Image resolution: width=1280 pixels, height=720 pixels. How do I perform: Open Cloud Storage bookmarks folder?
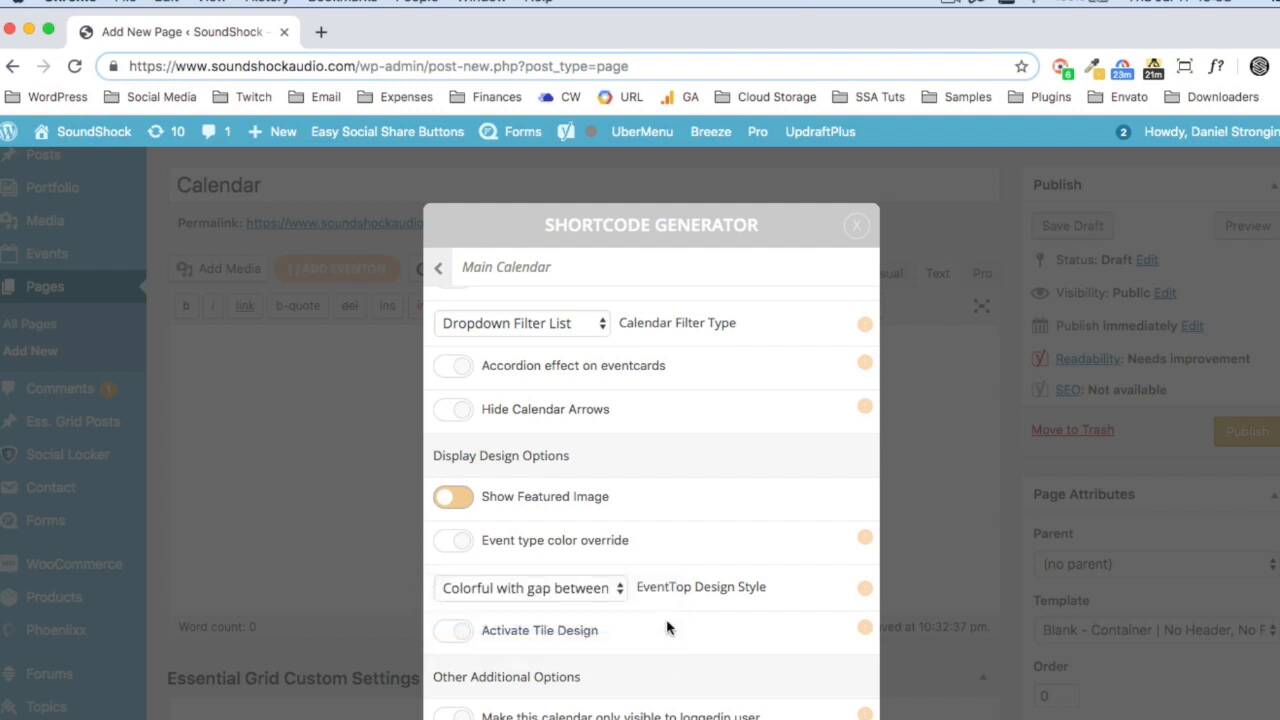[x=765, y=97]
